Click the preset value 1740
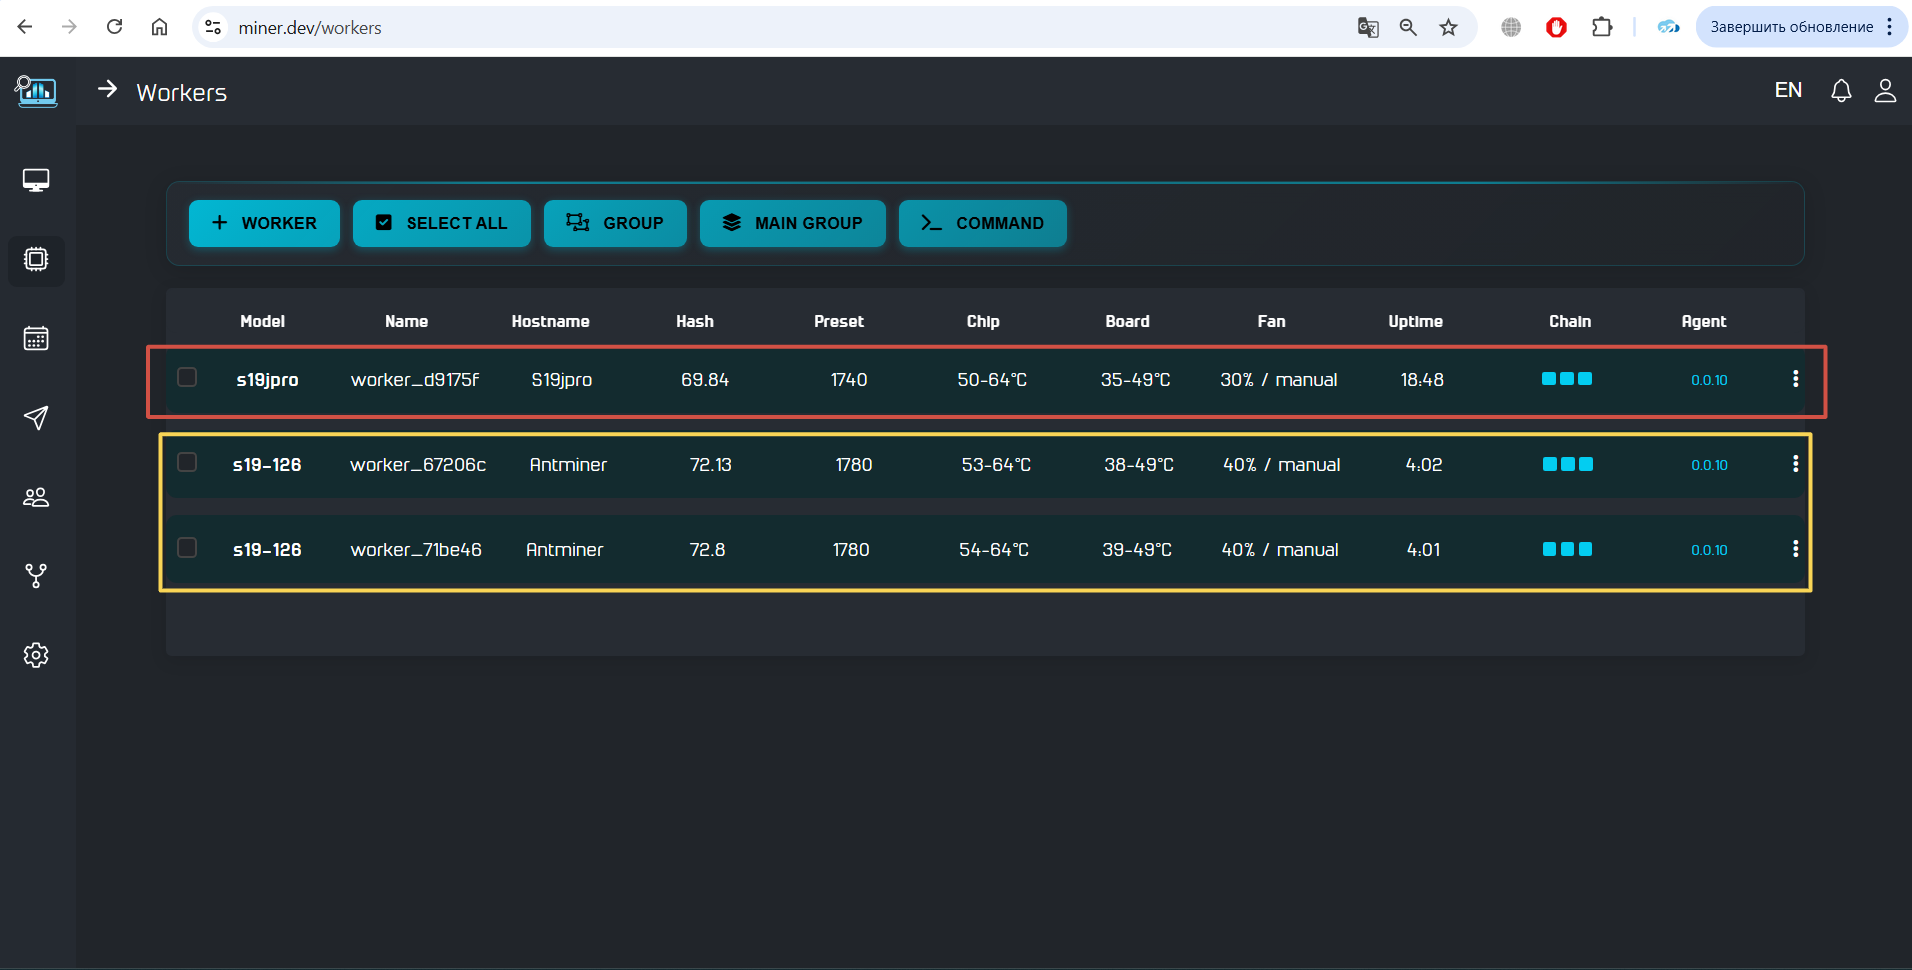Viewport: 1912px width, 970px height. (849, 380)
